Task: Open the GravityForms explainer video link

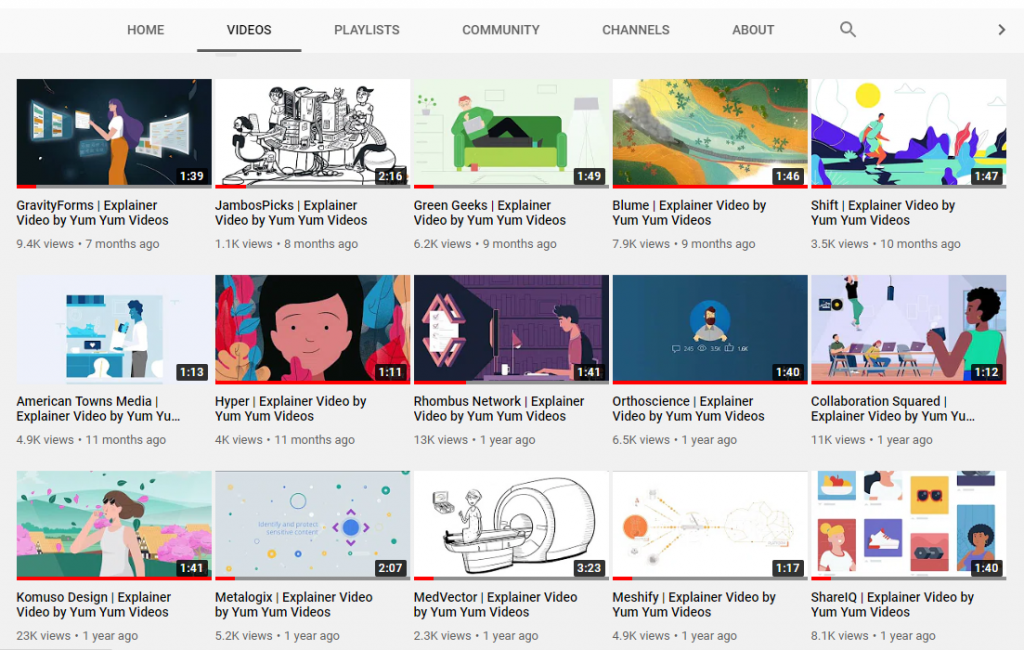Action: (89, 212)
